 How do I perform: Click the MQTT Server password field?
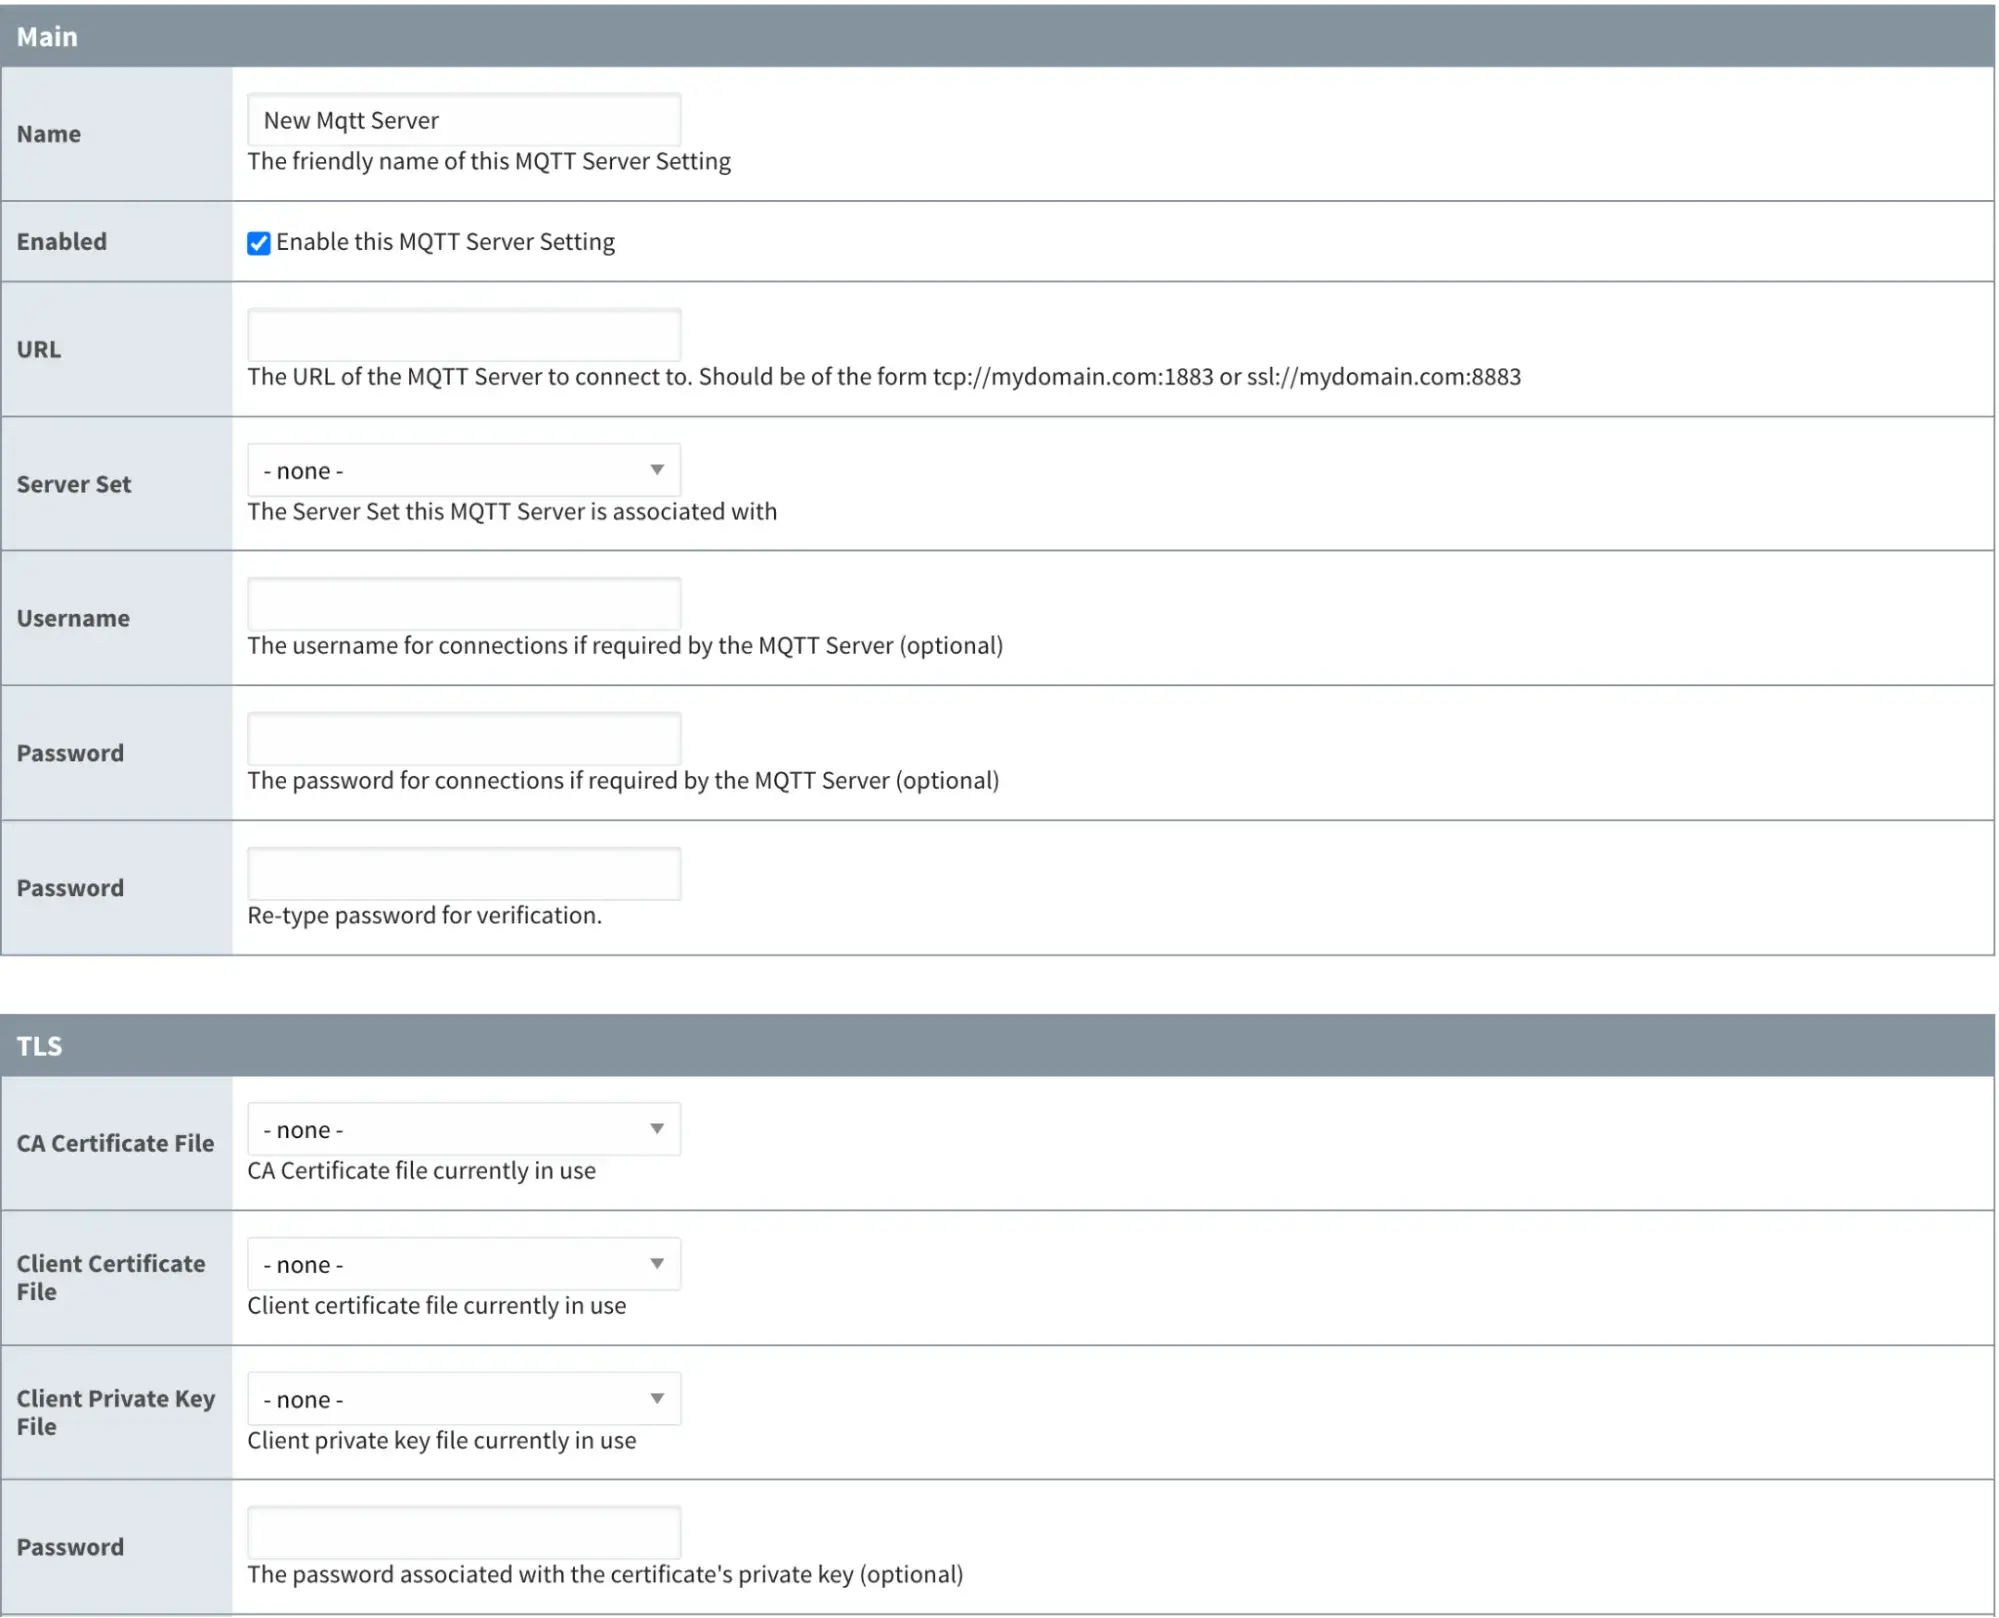pos(464,739)
